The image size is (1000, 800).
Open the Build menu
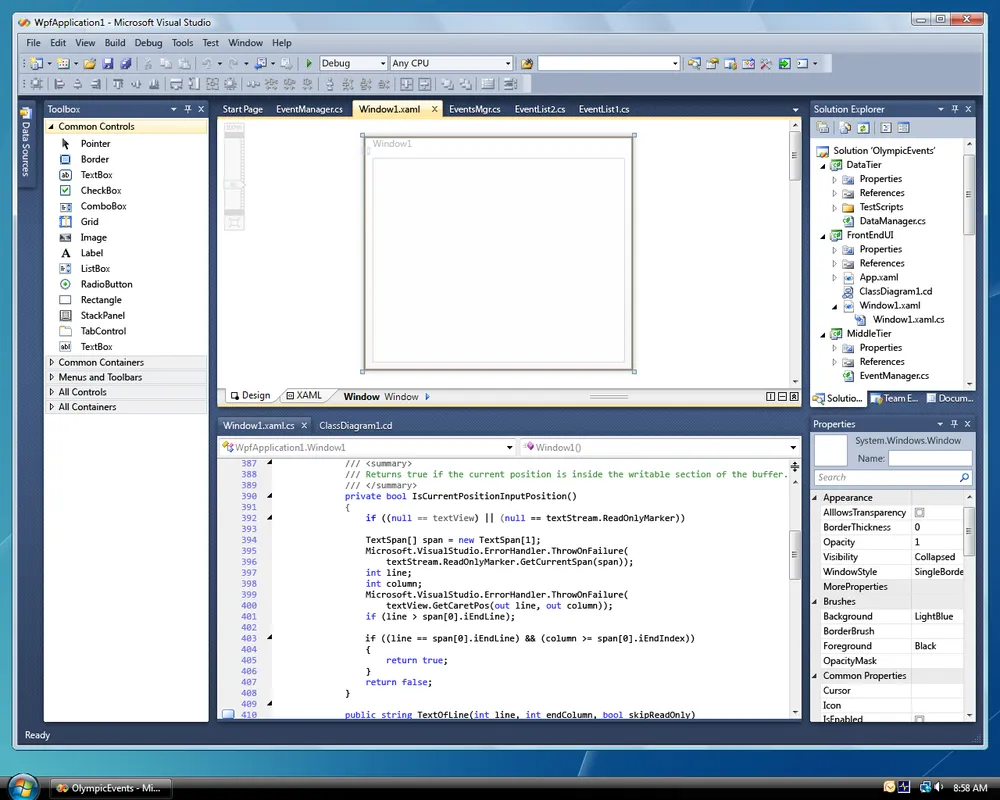[x=115, y=43]
